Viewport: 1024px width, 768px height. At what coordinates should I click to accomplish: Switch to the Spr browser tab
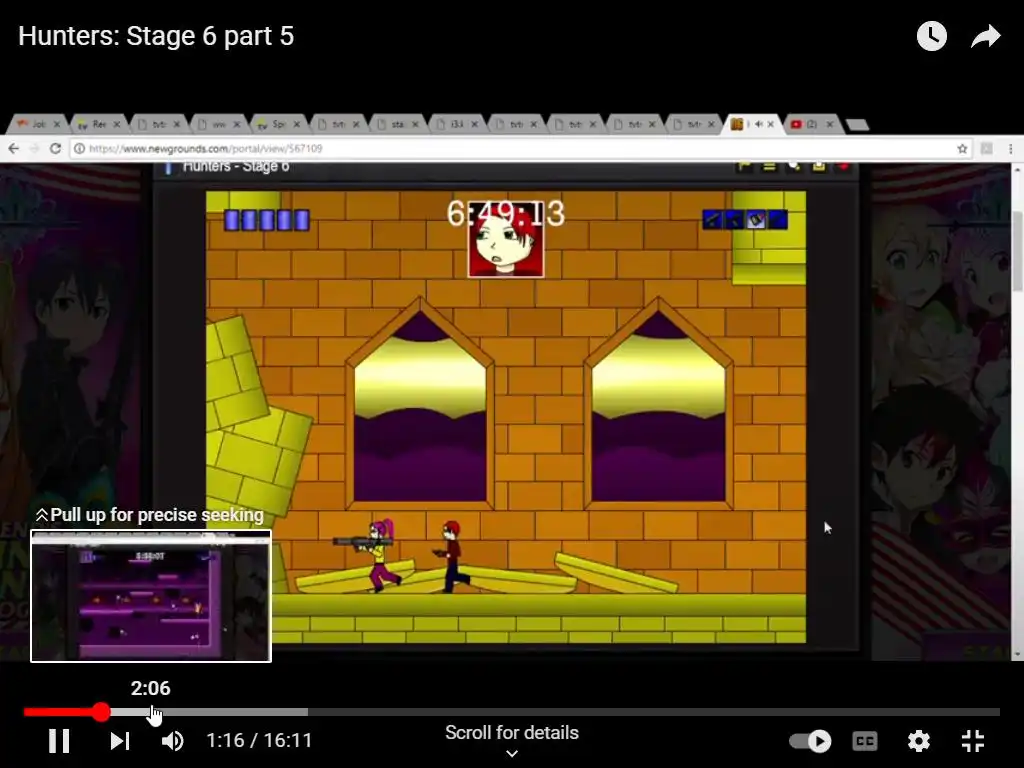[278, 124]
